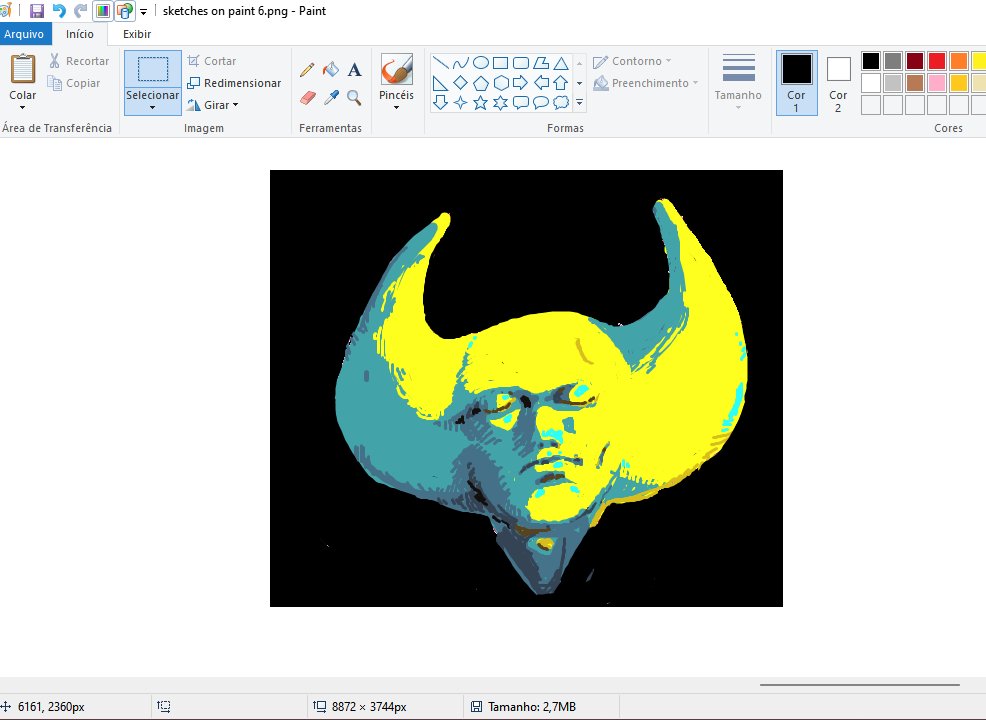Activate the Cor 1 foreground color
The width and height of the screenshot is (986, 720).
[x=797, y=83]
